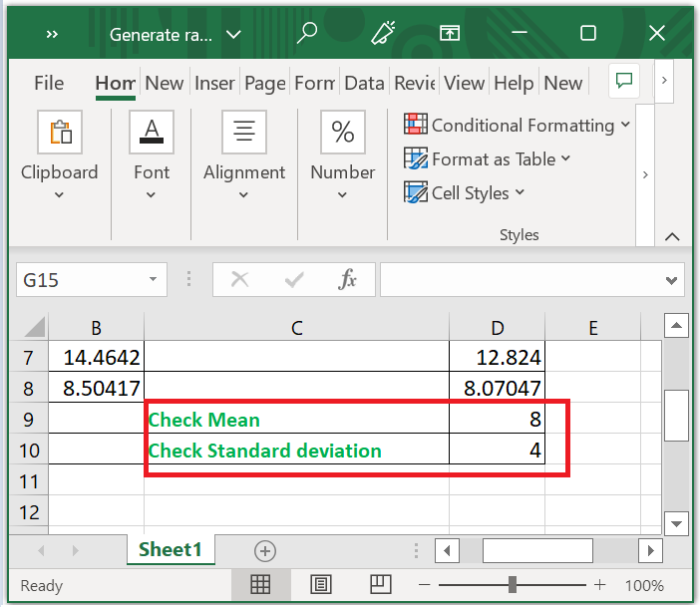Screen dimensions: 700x607
Task: Click horizontal scrollbar left arrow
Action: [447, 551]
